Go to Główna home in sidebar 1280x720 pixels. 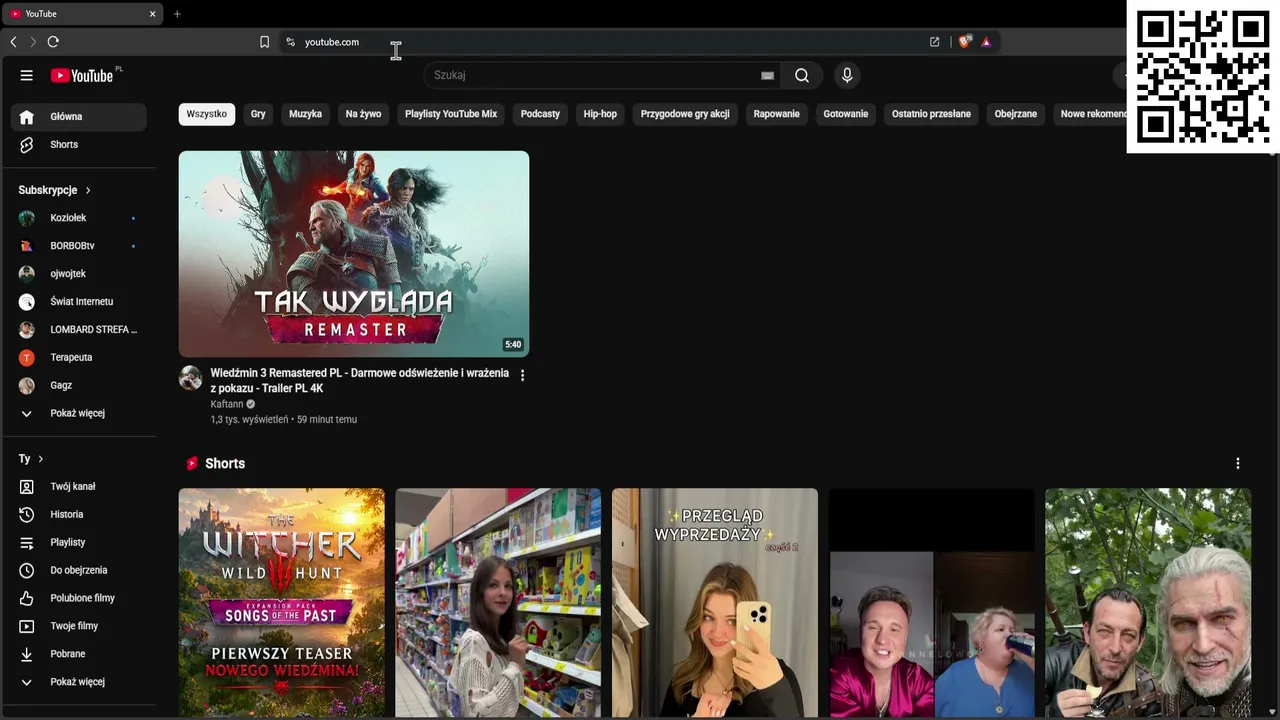pos(79,117)
